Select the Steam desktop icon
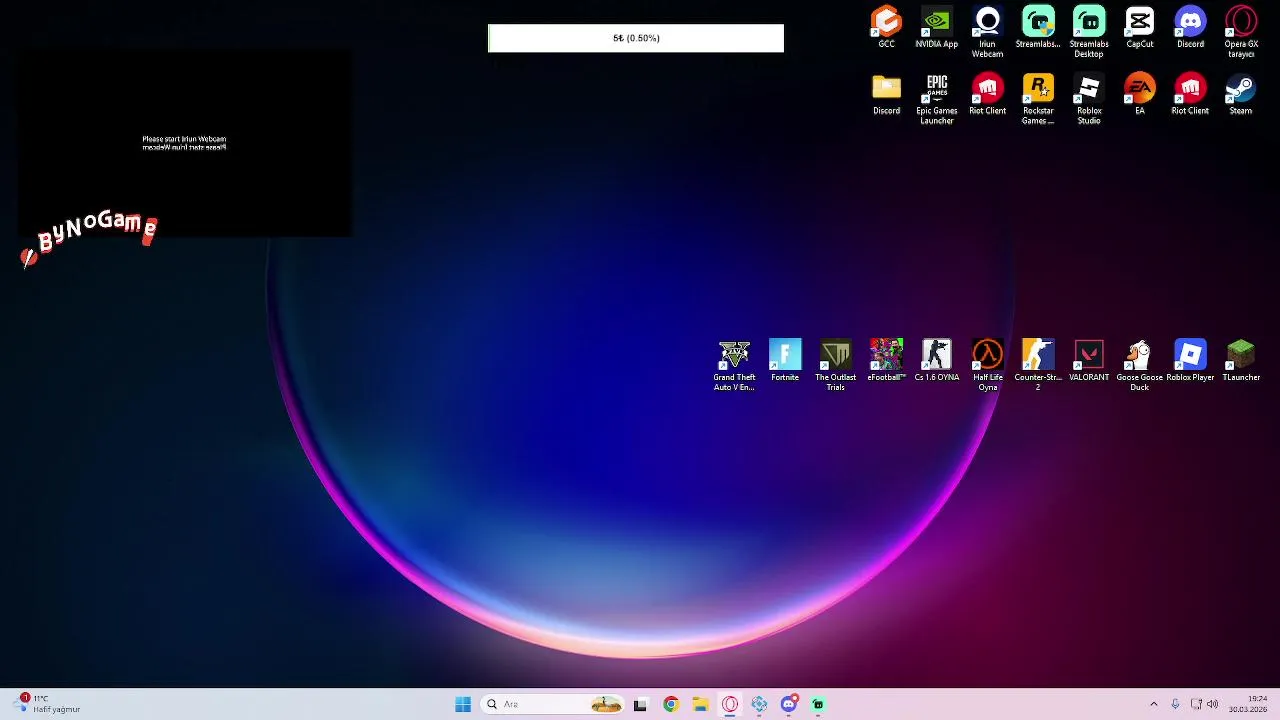The width and height of the screenshot is (1280, 720). [x=1241, y=94]
